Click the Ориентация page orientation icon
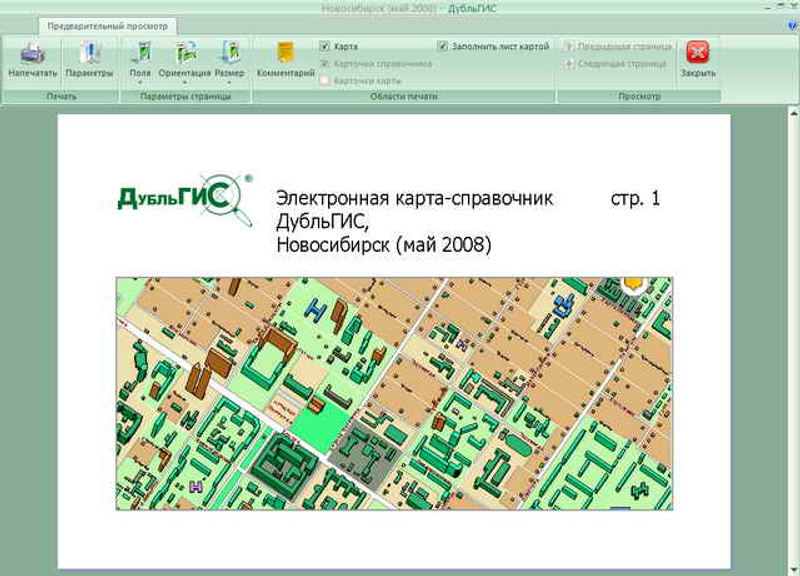This screenshot has height=576, width=800. (x=185, y=54)
